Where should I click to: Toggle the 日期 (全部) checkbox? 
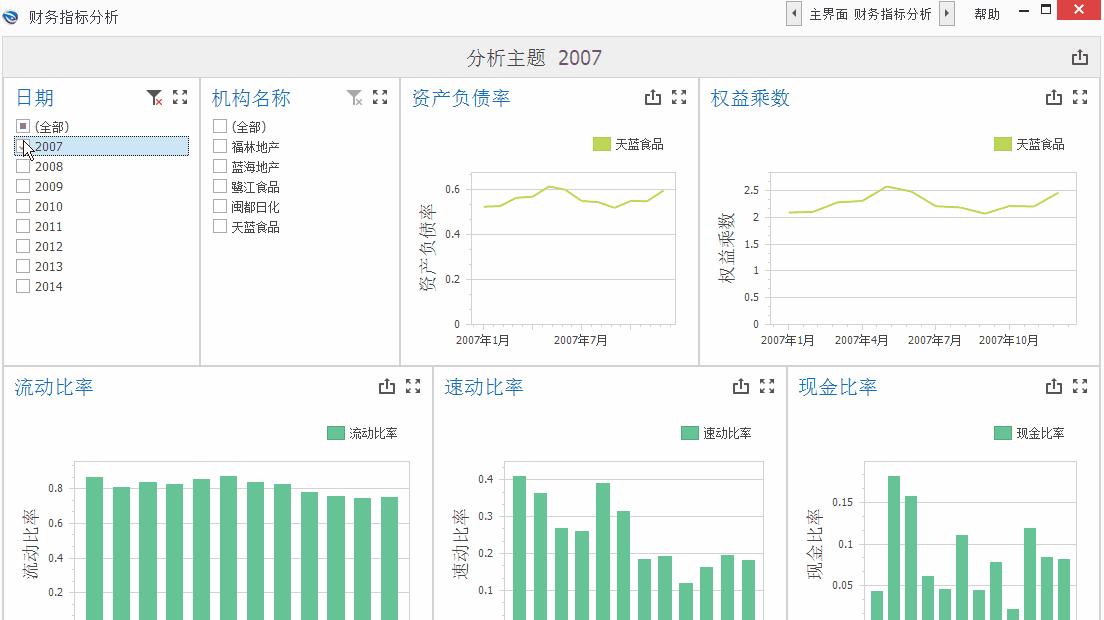23,126
